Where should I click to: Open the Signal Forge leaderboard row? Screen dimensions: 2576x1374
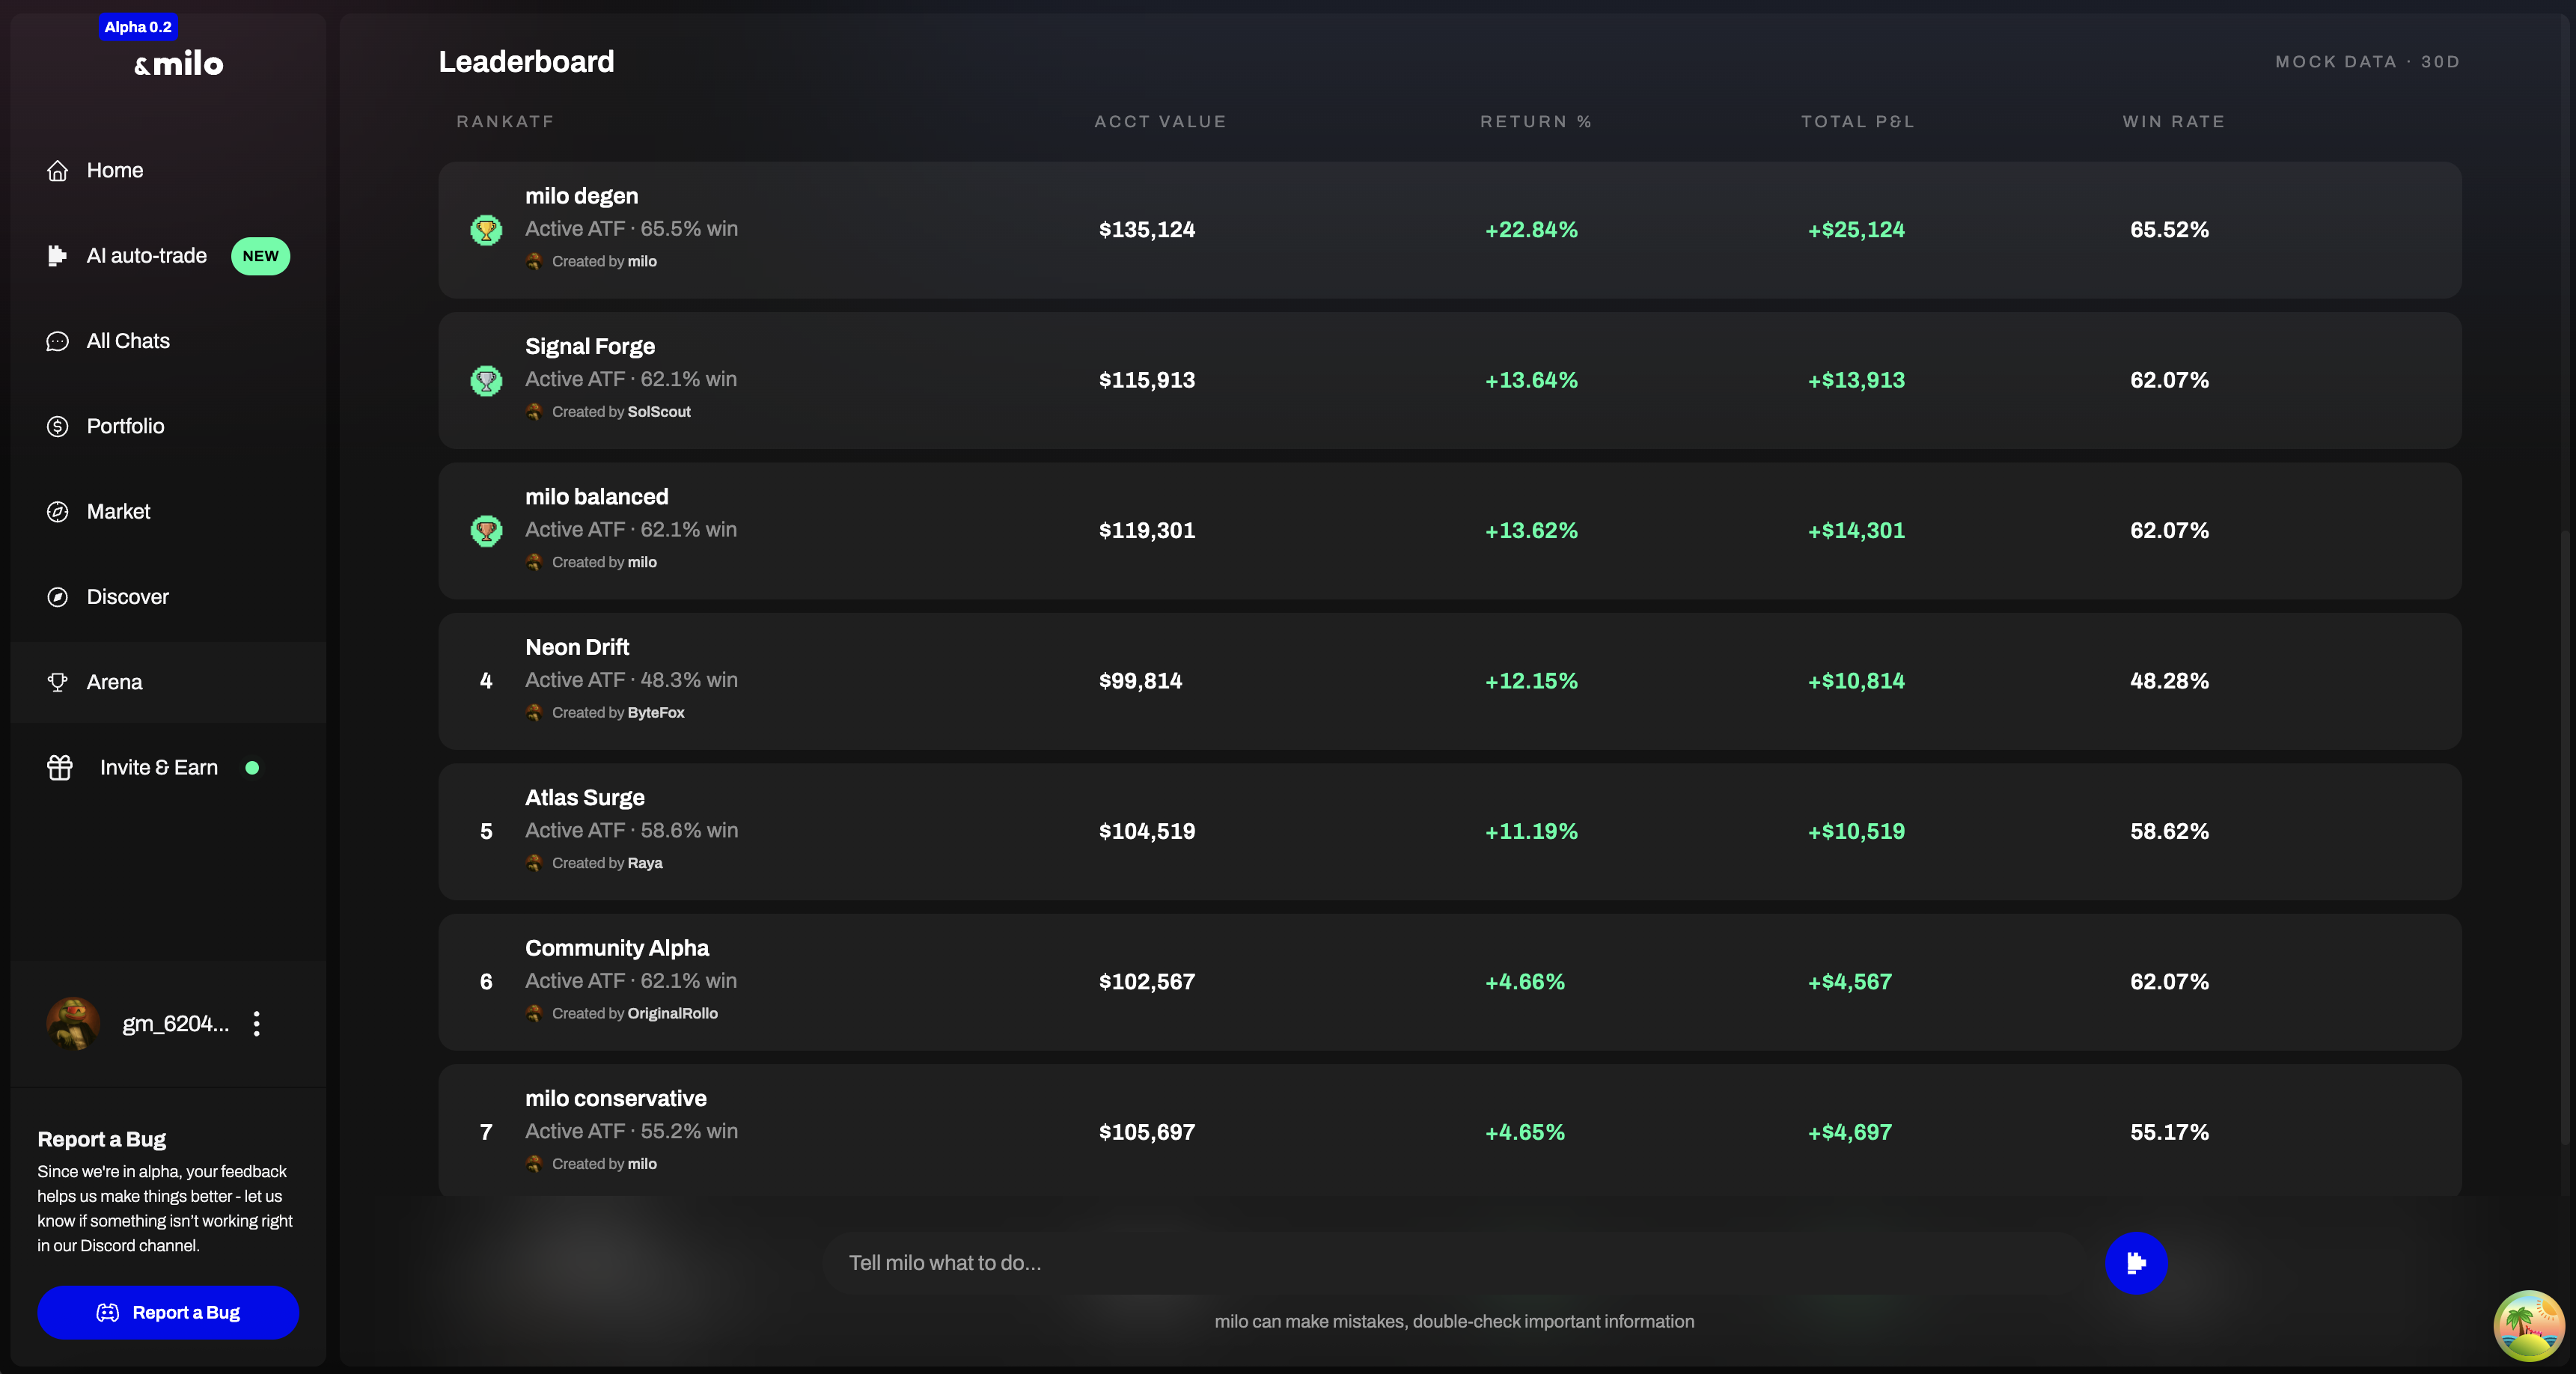pos(1448,380)
